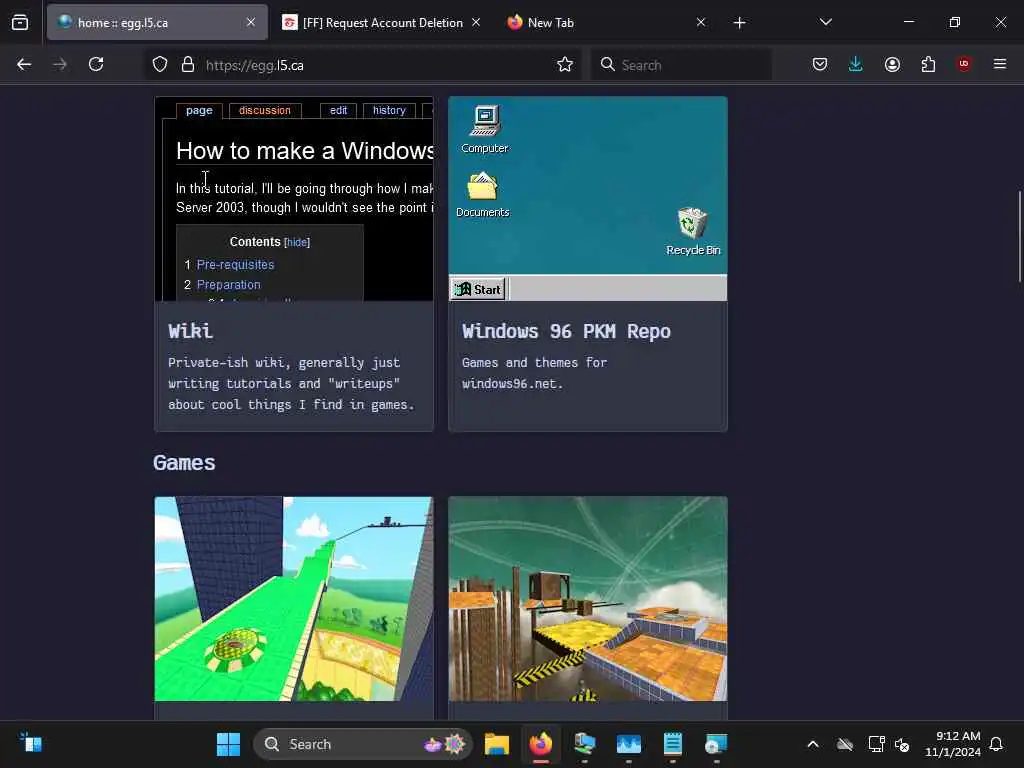
Task: Open the Extensions puzzle icon
Action: pos(928,65)
